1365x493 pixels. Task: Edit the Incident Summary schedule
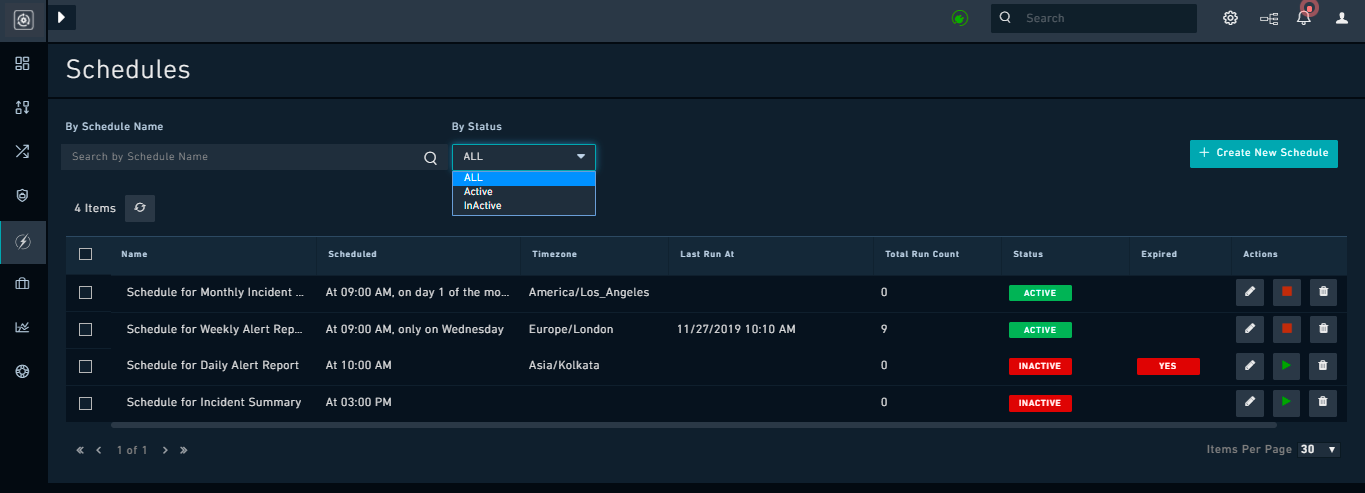point(1249,402)
